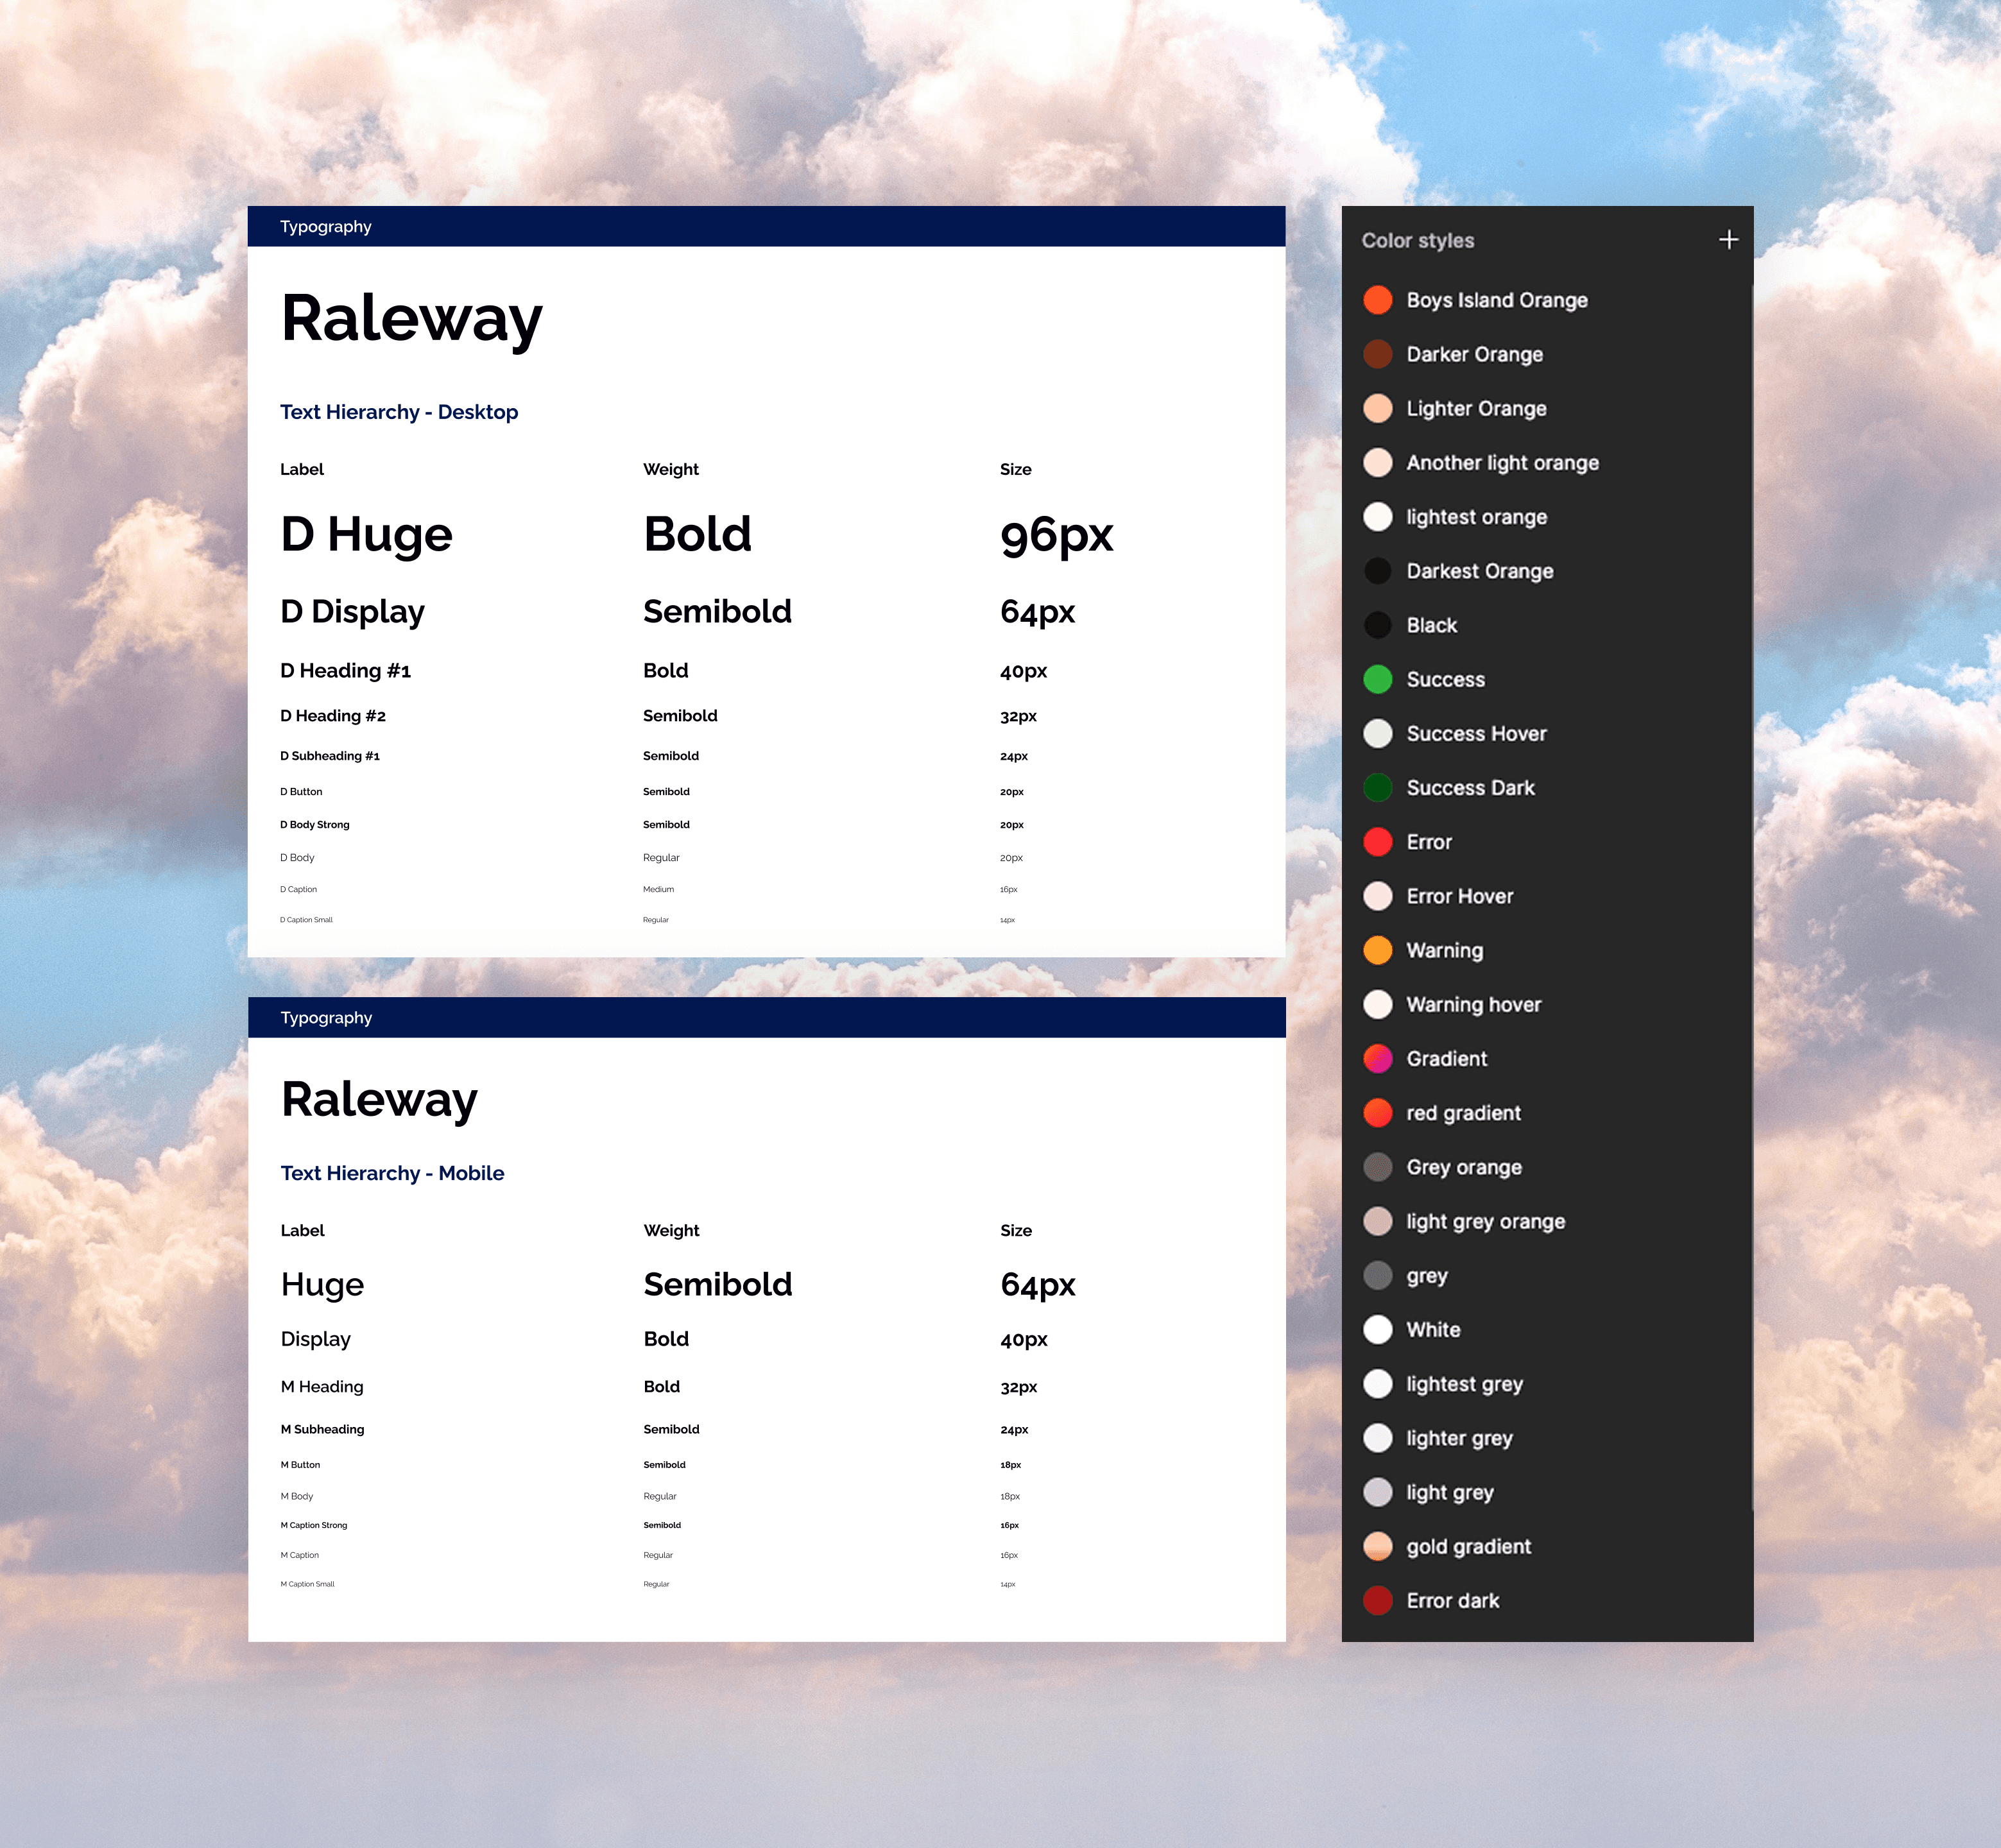Select the Boys Island Orange swatch
Screen dimensions: 2001x1848
[x=1377, y=300]
